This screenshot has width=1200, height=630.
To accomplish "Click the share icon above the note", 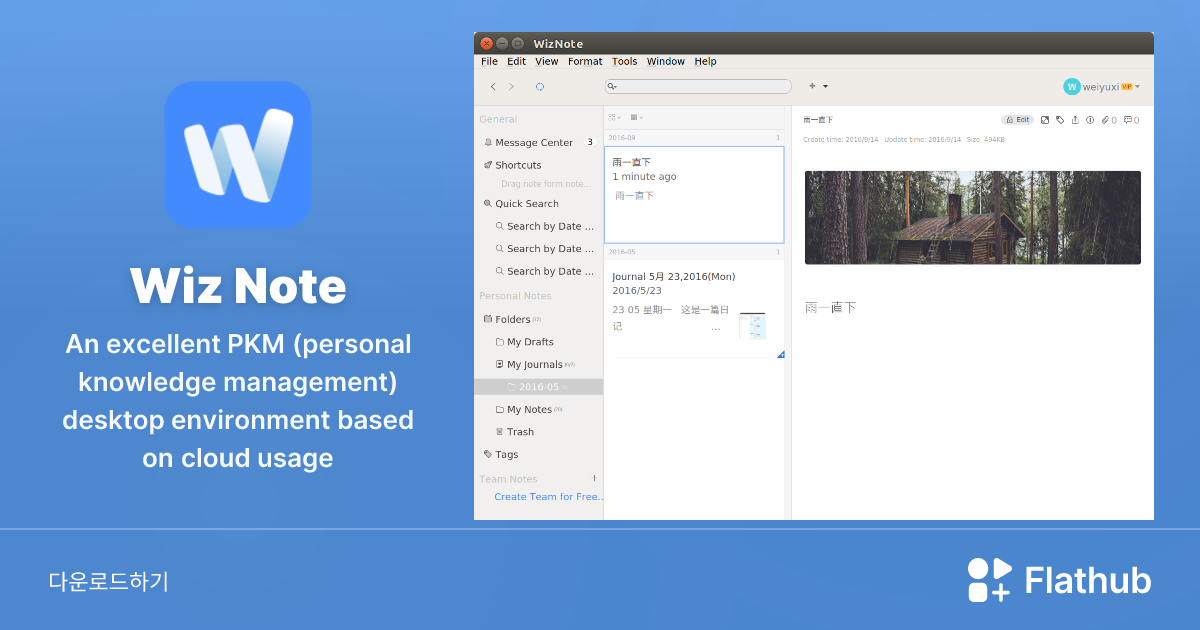I will click(x=1073, y=119).
